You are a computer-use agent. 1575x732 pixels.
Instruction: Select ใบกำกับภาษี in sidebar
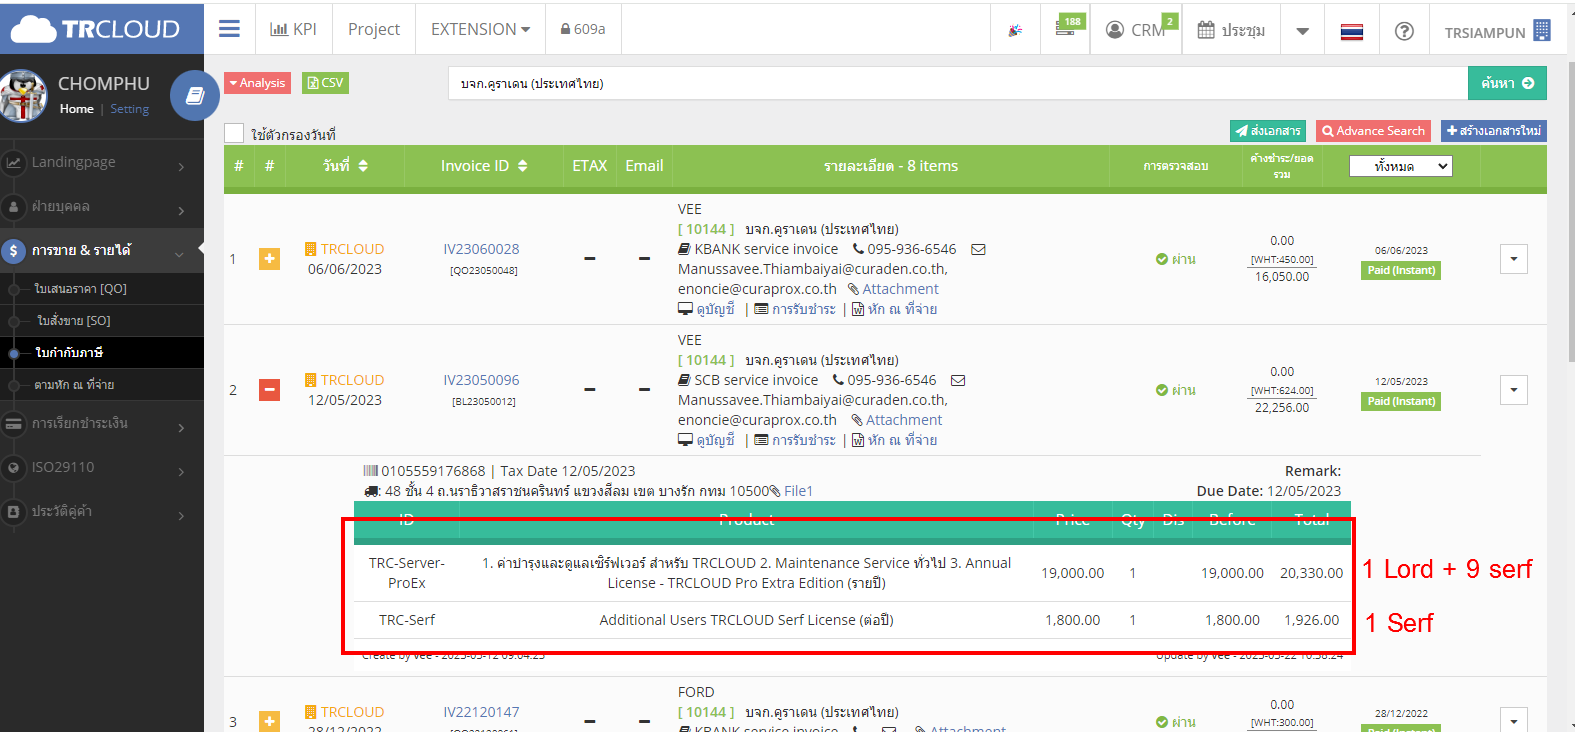pyautogui.click(x=69, y=352)
